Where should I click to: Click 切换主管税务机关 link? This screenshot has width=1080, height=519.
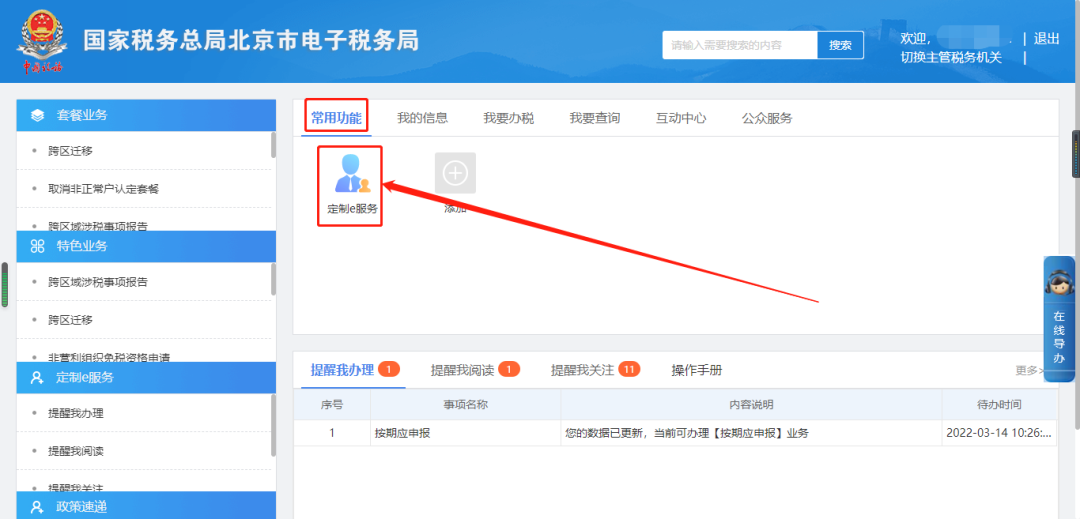click(x=951, y=58)
